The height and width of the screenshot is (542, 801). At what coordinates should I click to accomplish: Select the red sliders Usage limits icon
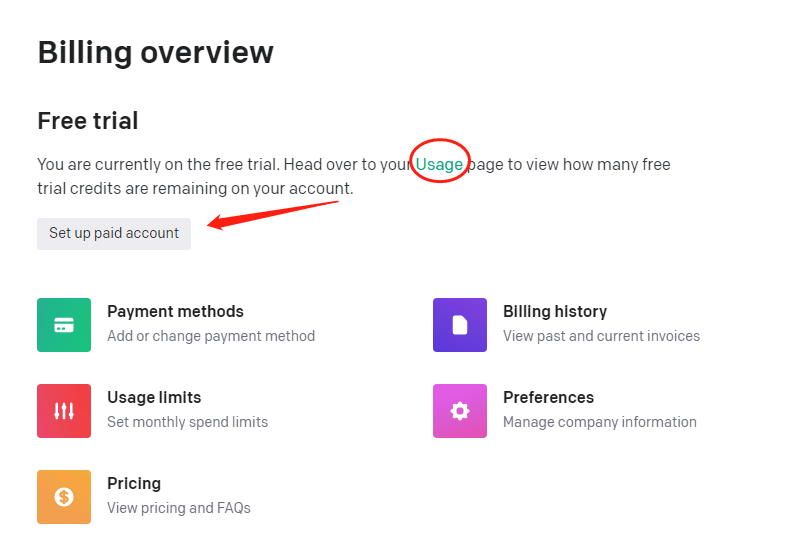coord(64,411)
